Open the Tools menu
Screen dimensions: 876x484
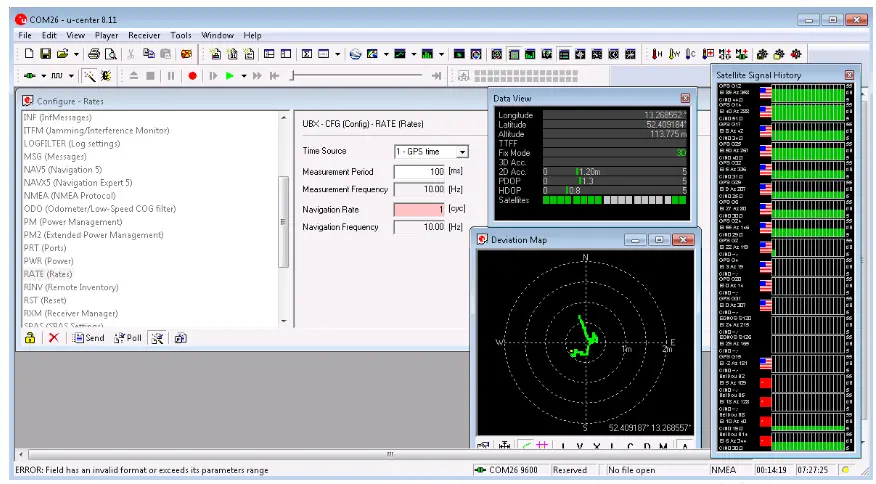(x=180, y=35)
